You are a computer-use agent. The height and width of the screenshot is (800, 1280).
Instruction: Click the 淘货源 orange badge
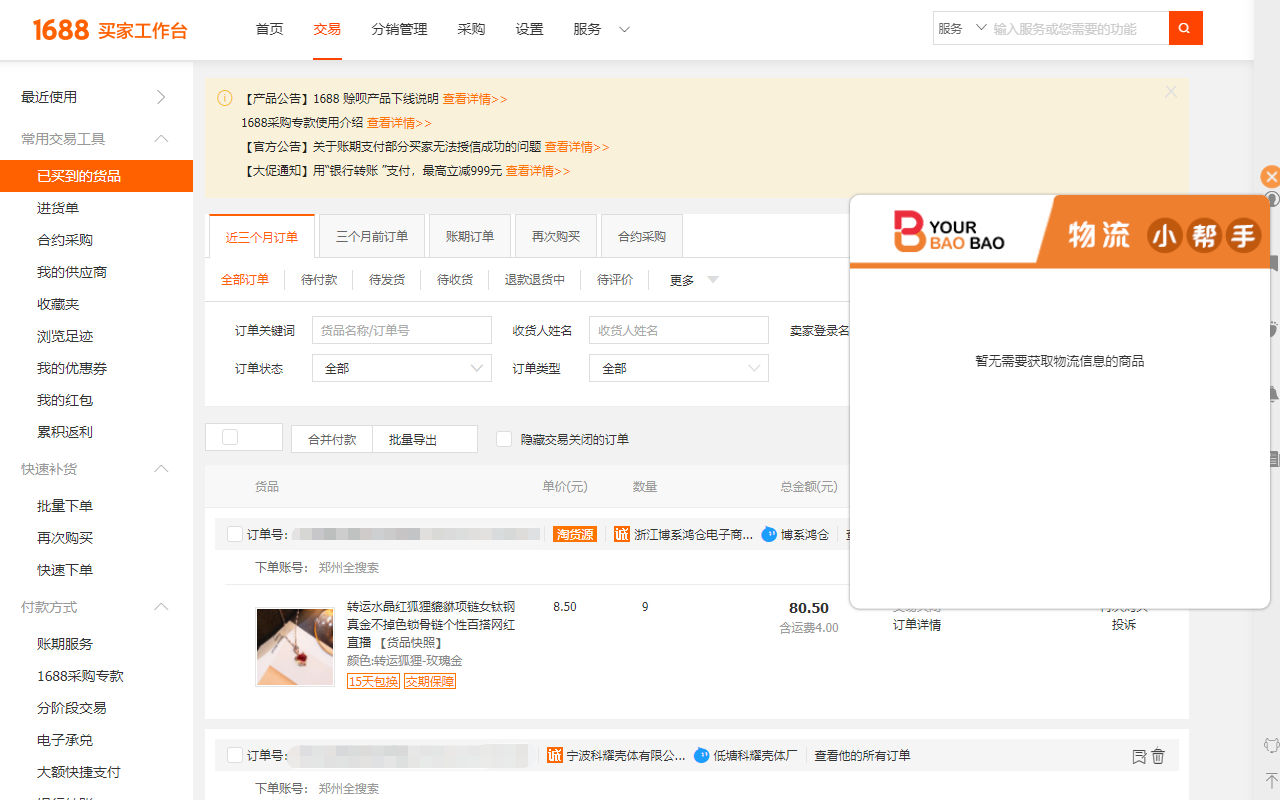tap(575, 535)
